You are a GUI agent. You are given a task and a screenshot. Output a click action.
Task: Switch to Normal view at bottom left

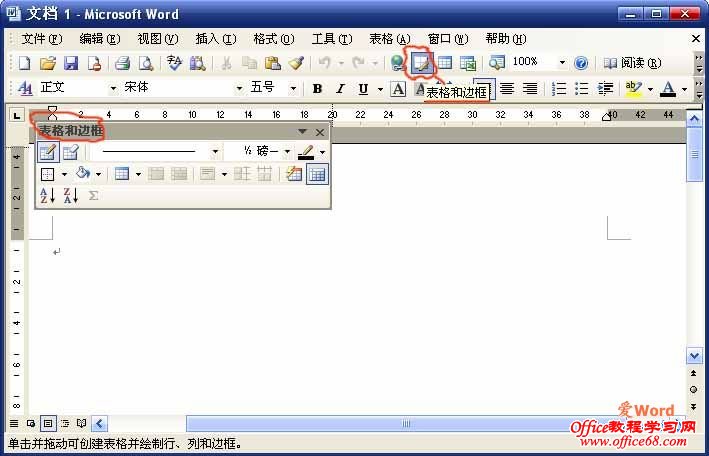(x=14, y=424)
